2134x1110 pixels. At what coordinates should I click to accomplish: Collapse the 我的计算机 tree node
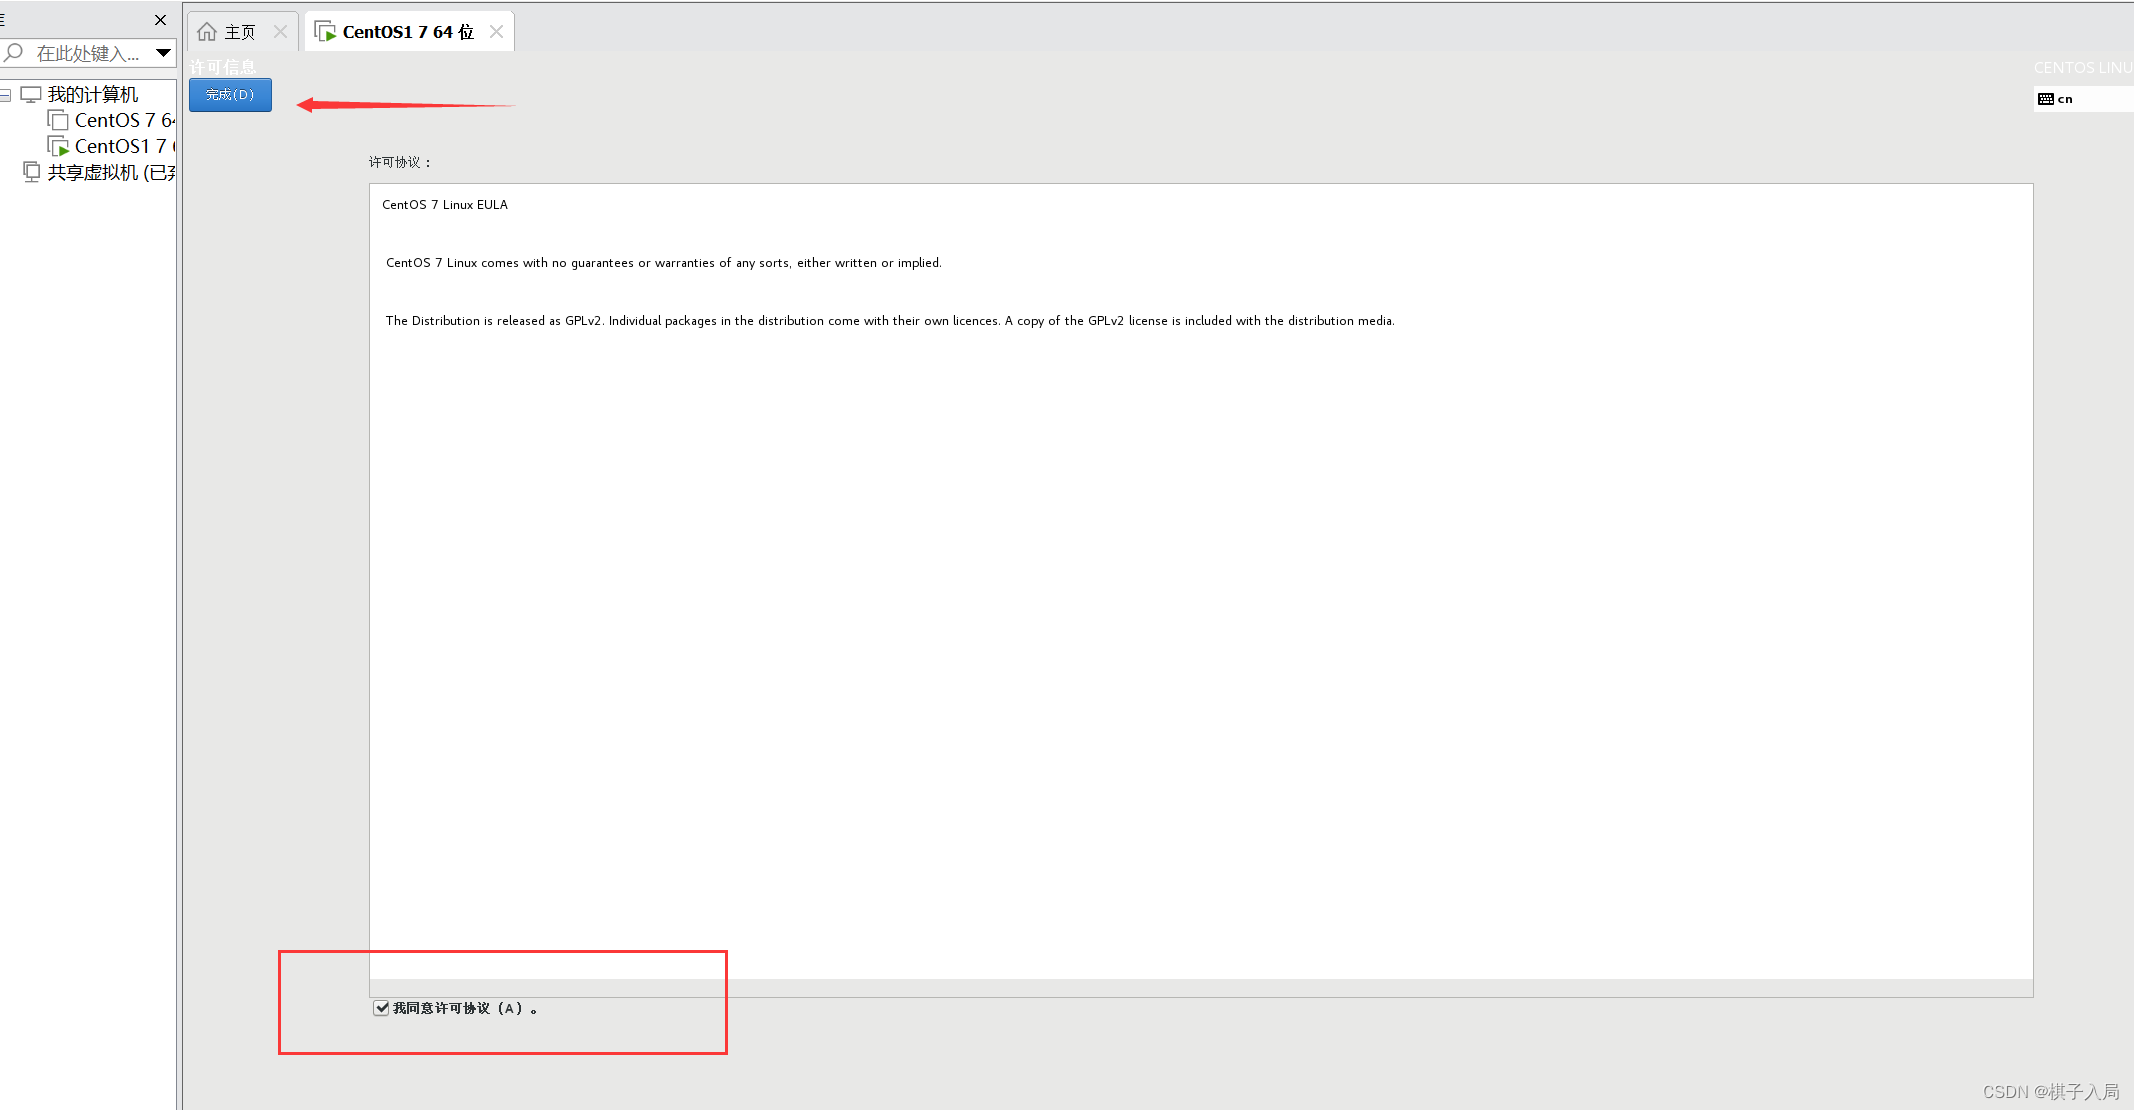[6, 95]
